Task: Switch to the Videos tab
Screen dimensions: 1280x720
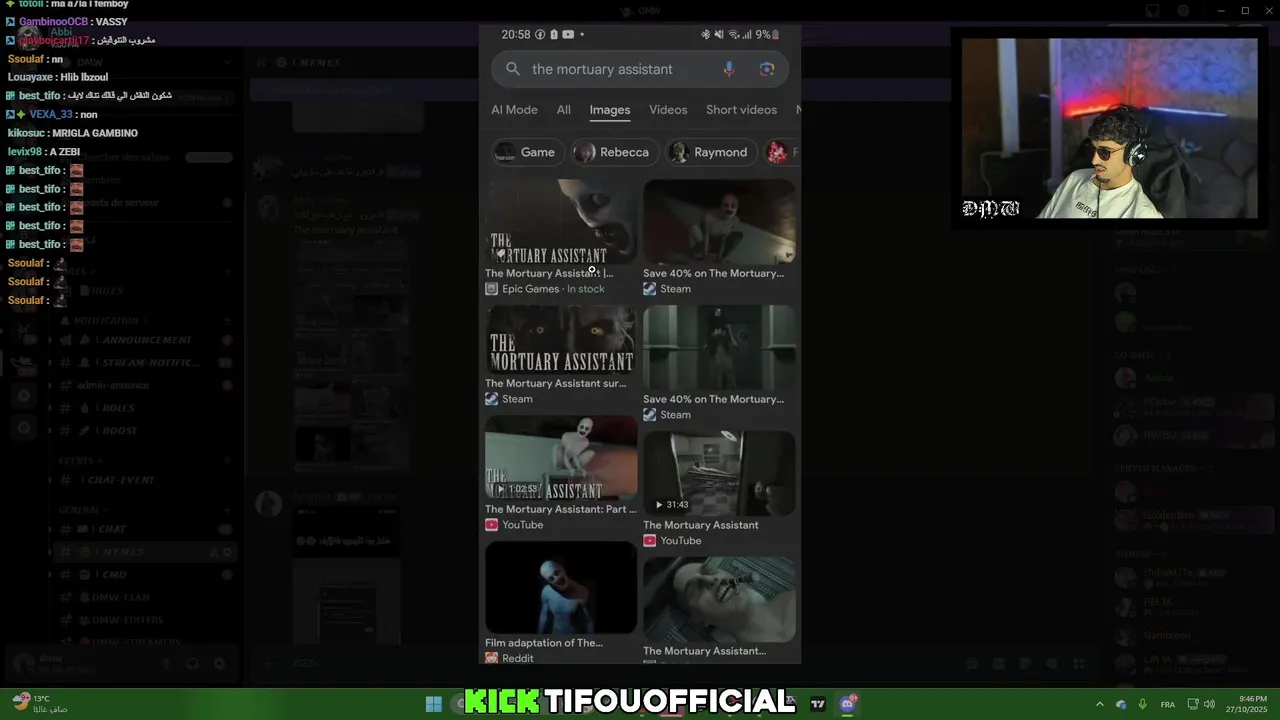Action: click(668, 110)
